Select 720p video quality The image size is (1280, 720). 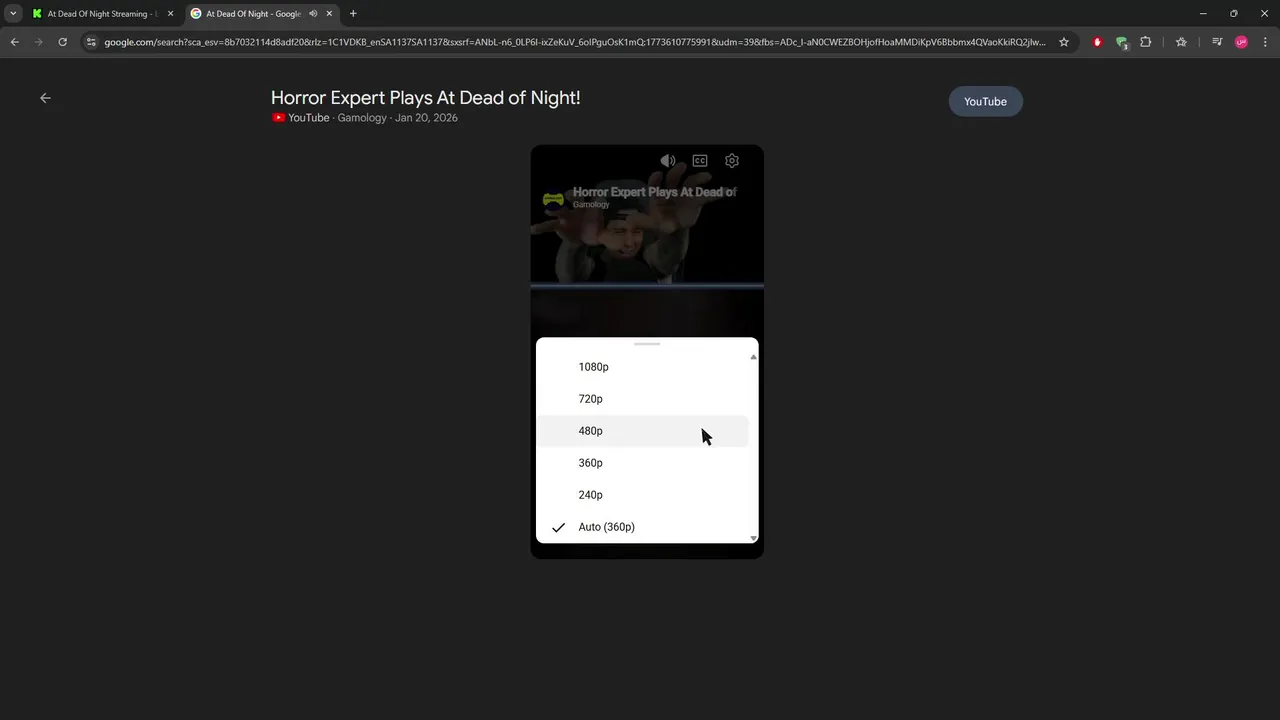pos(642,399)
